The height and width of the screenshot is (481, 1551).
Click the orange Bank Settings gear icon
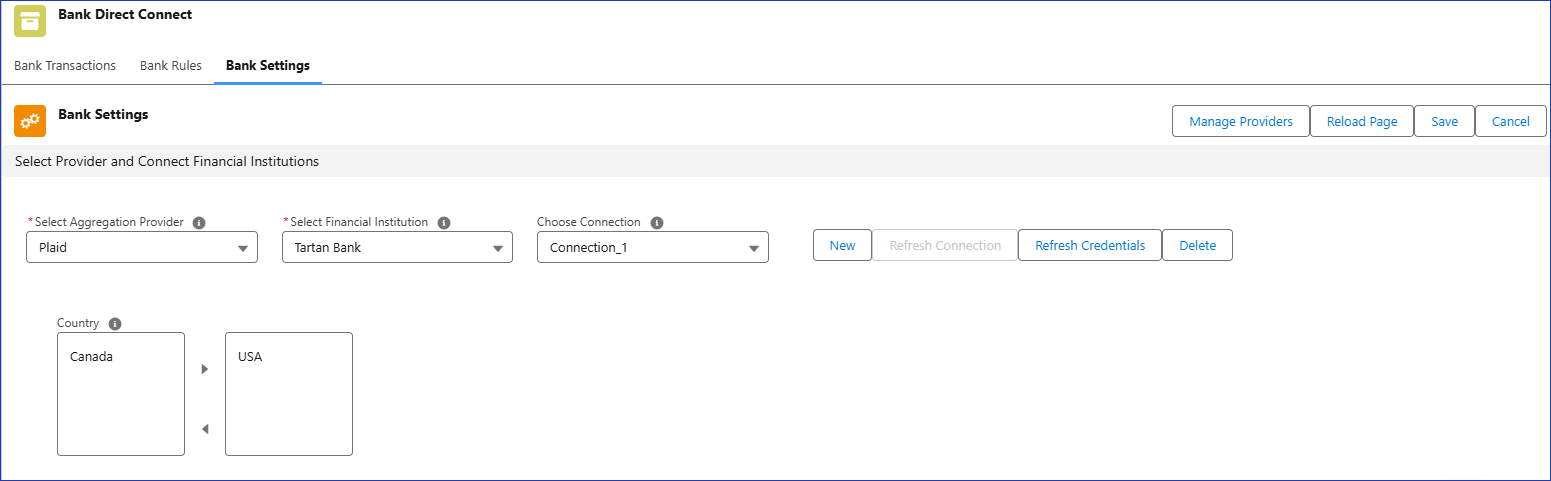[x=30, y=121]
